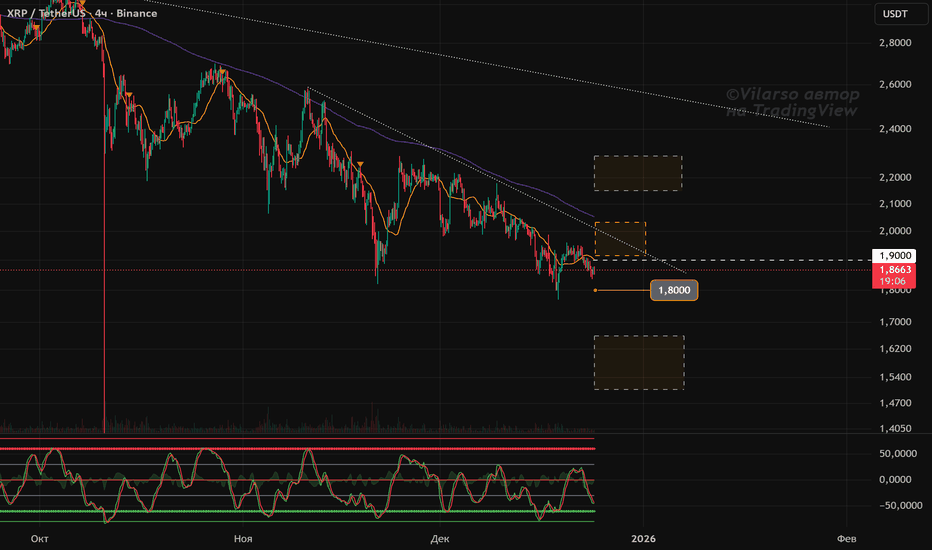Click the 2,6000 price axis label
This screenshot has width=932, height=550.
tap(895, 84)
